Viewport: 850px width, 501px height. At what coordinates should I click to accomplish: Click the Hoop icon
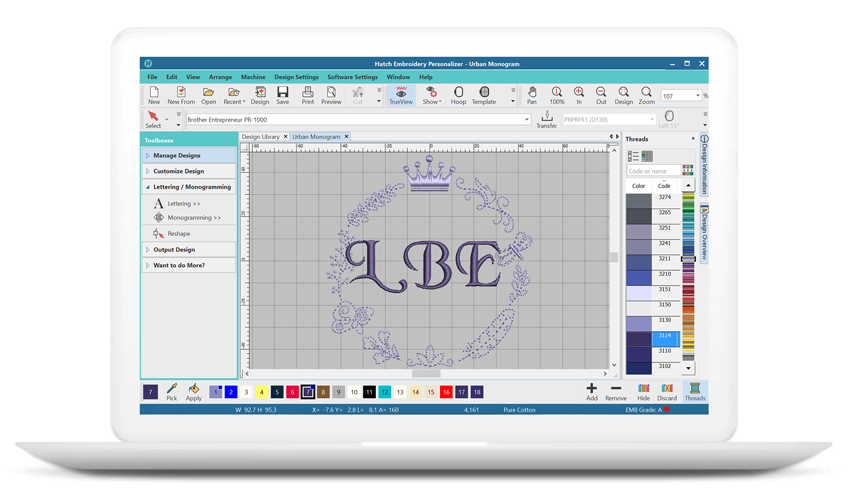458,95
